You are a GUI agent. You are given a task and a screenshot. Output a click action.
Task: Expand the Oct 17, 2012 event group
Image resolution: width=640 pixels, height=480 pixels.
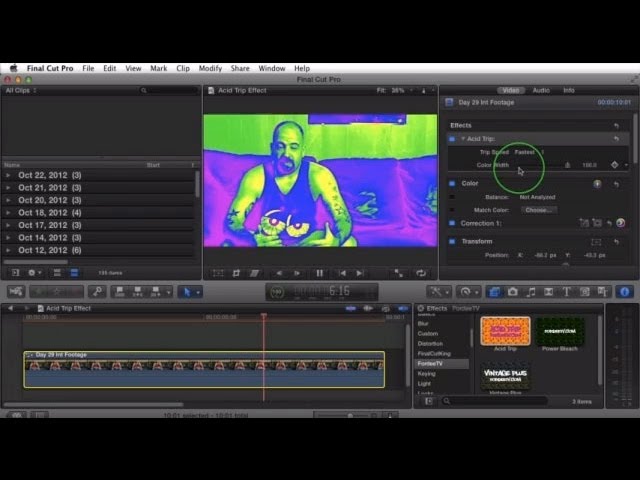8,225
